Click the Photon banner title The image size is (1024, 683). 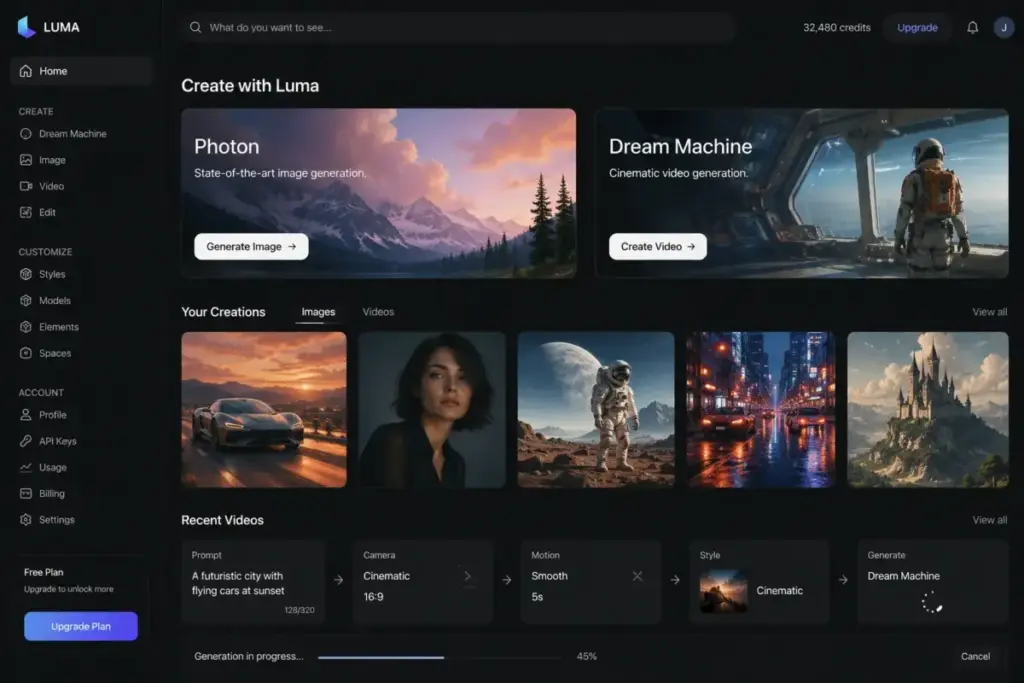(227, 146)
